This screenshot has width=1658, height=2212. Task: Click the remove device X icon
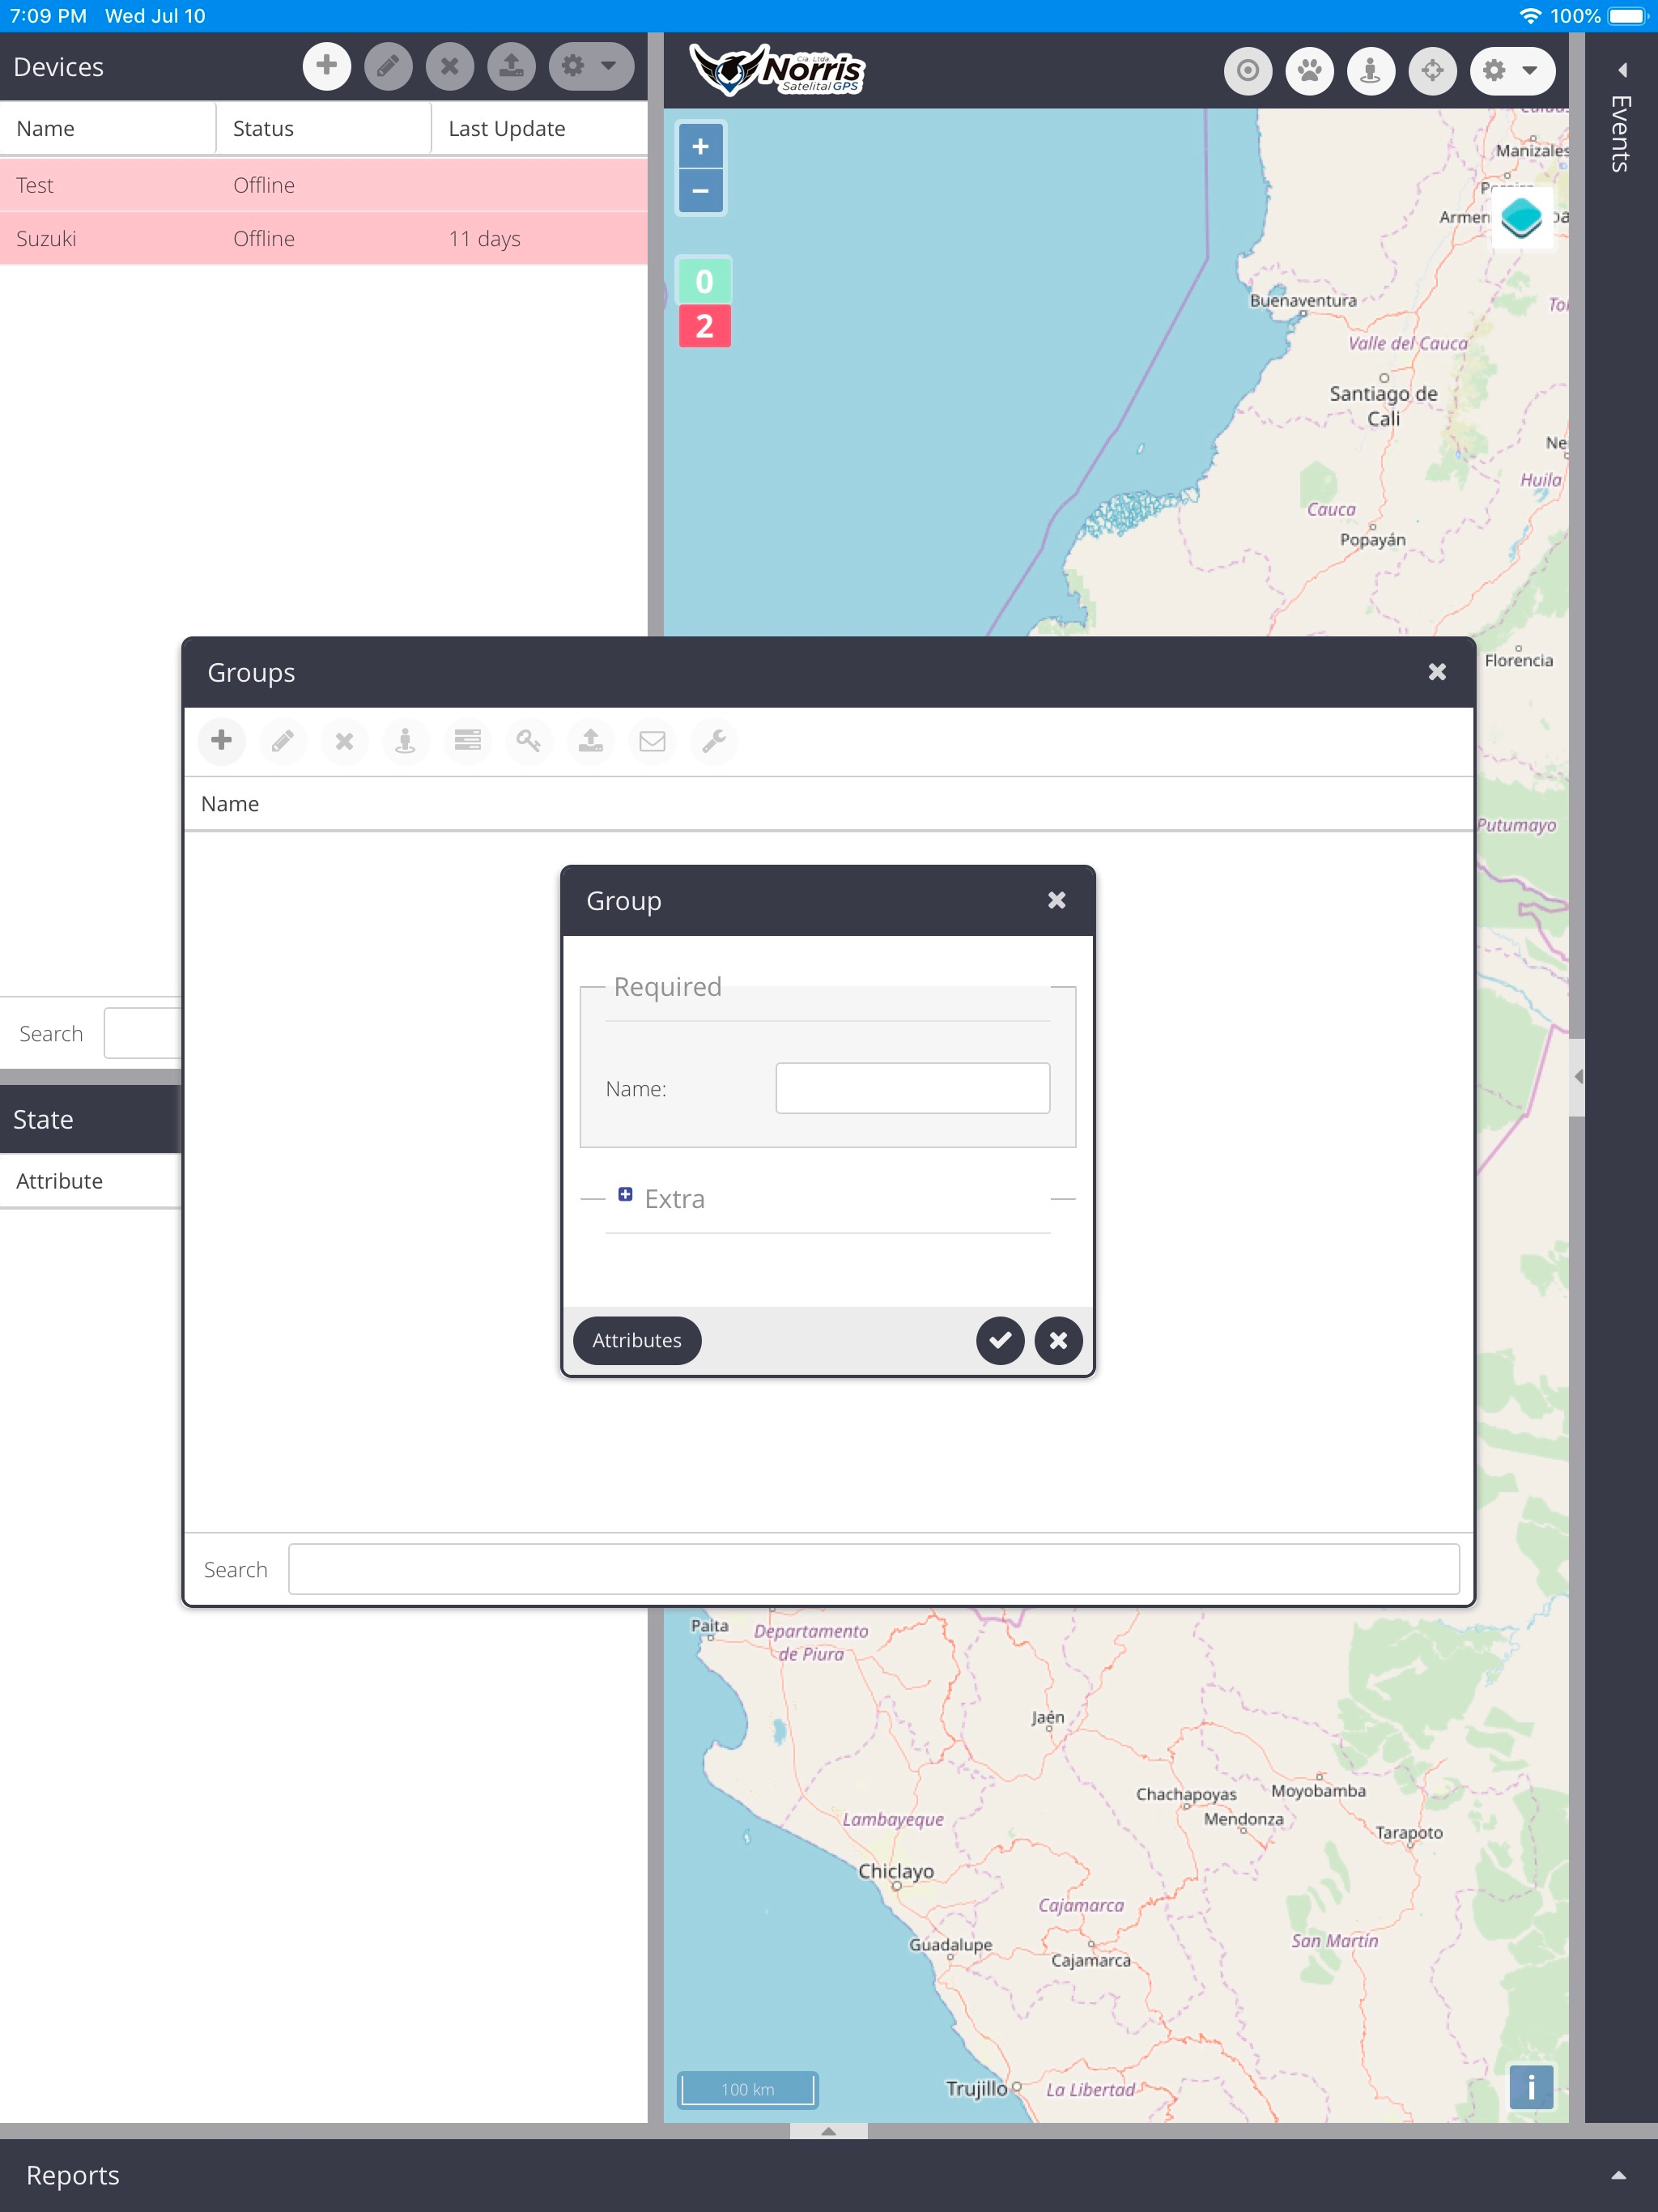[x=450, y=67]
